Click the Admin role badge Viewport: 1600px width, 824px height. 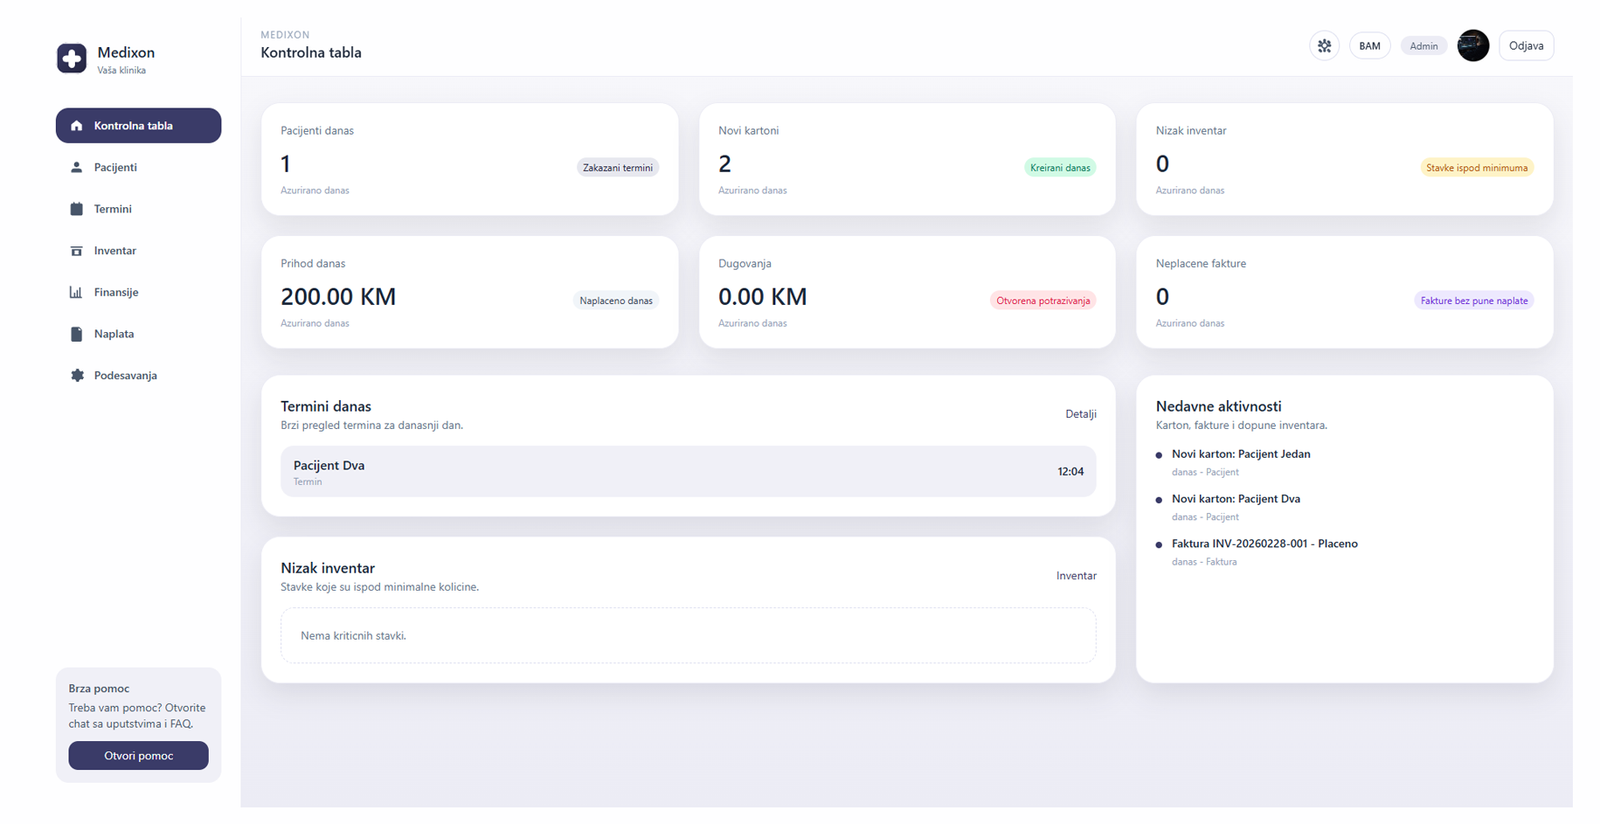pos(1424,46)
